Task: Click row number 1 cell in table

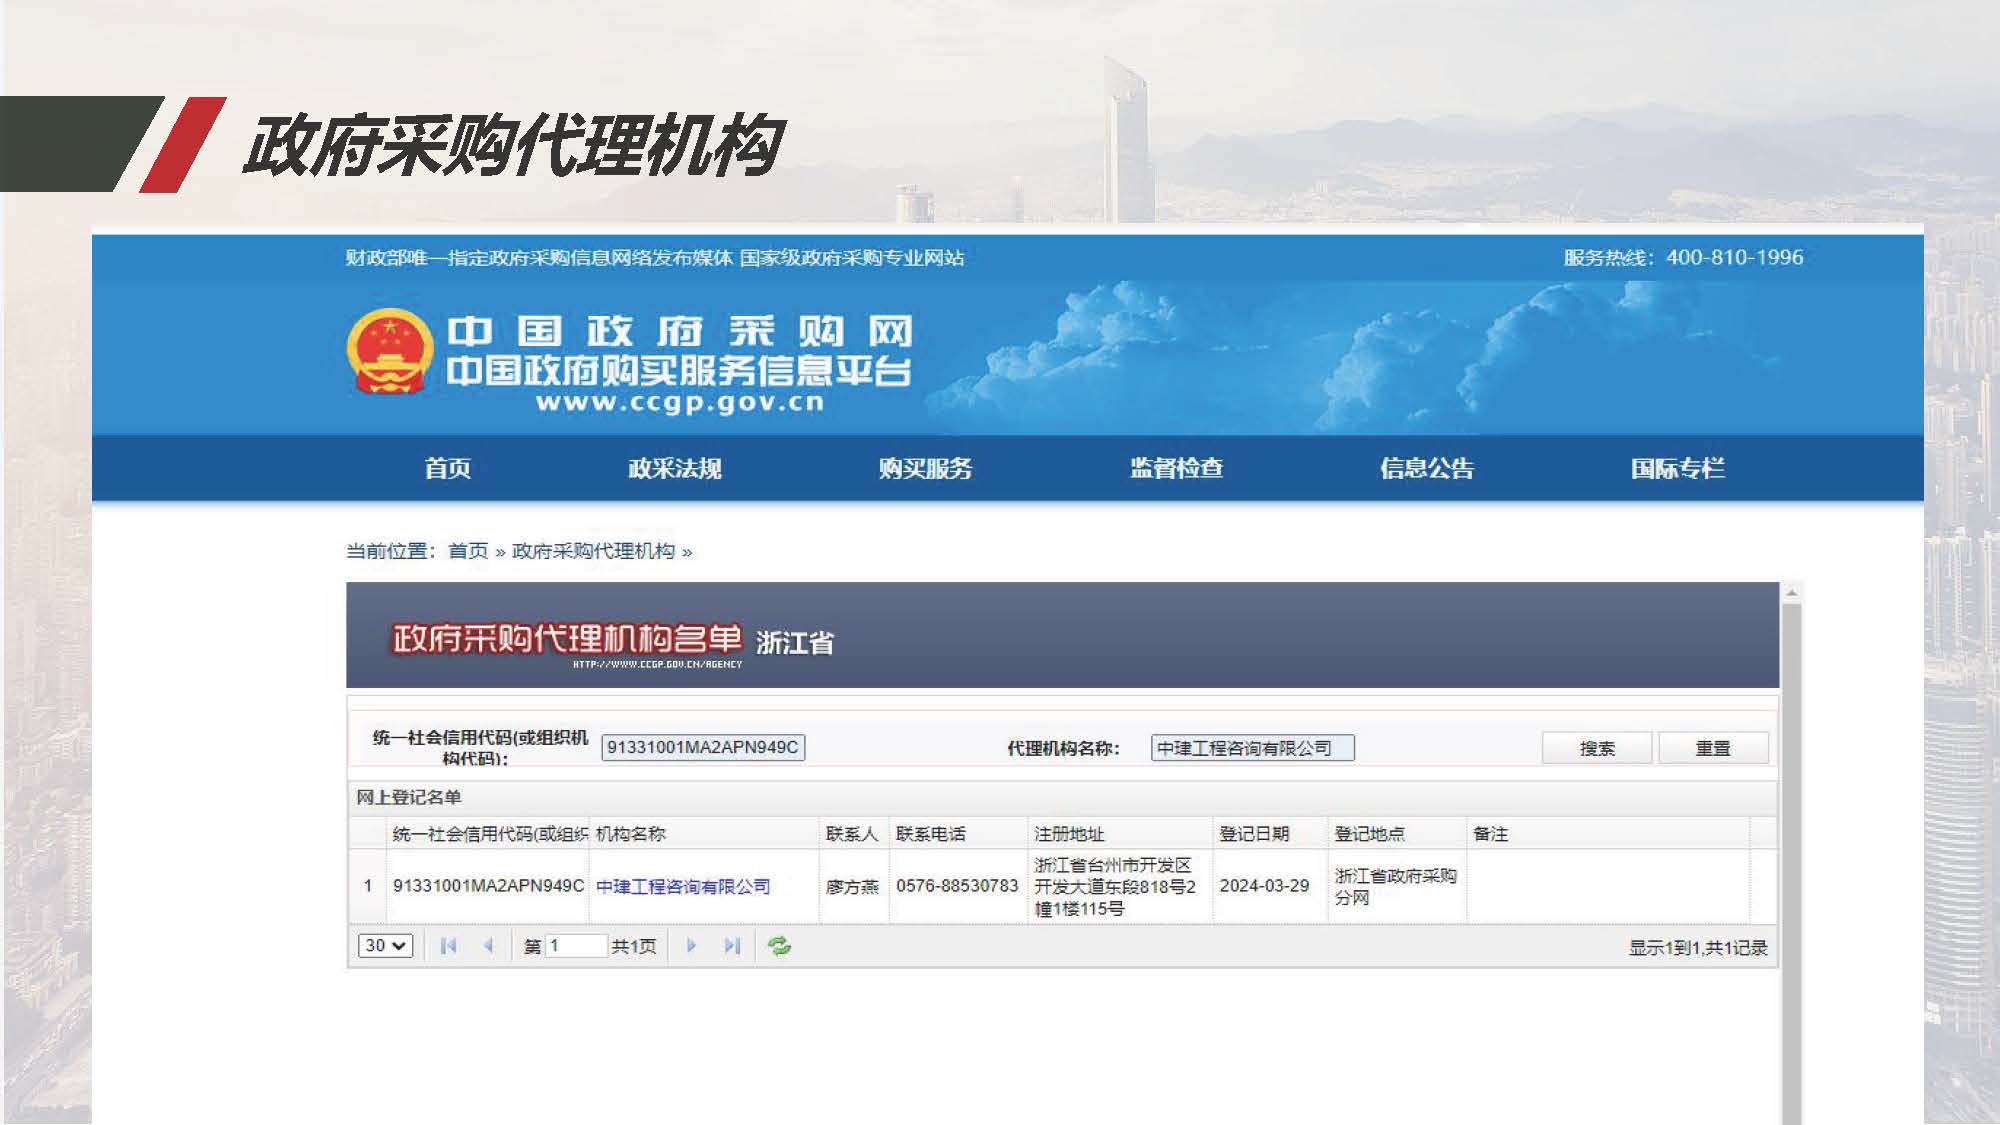Action: tap(367, 886)
